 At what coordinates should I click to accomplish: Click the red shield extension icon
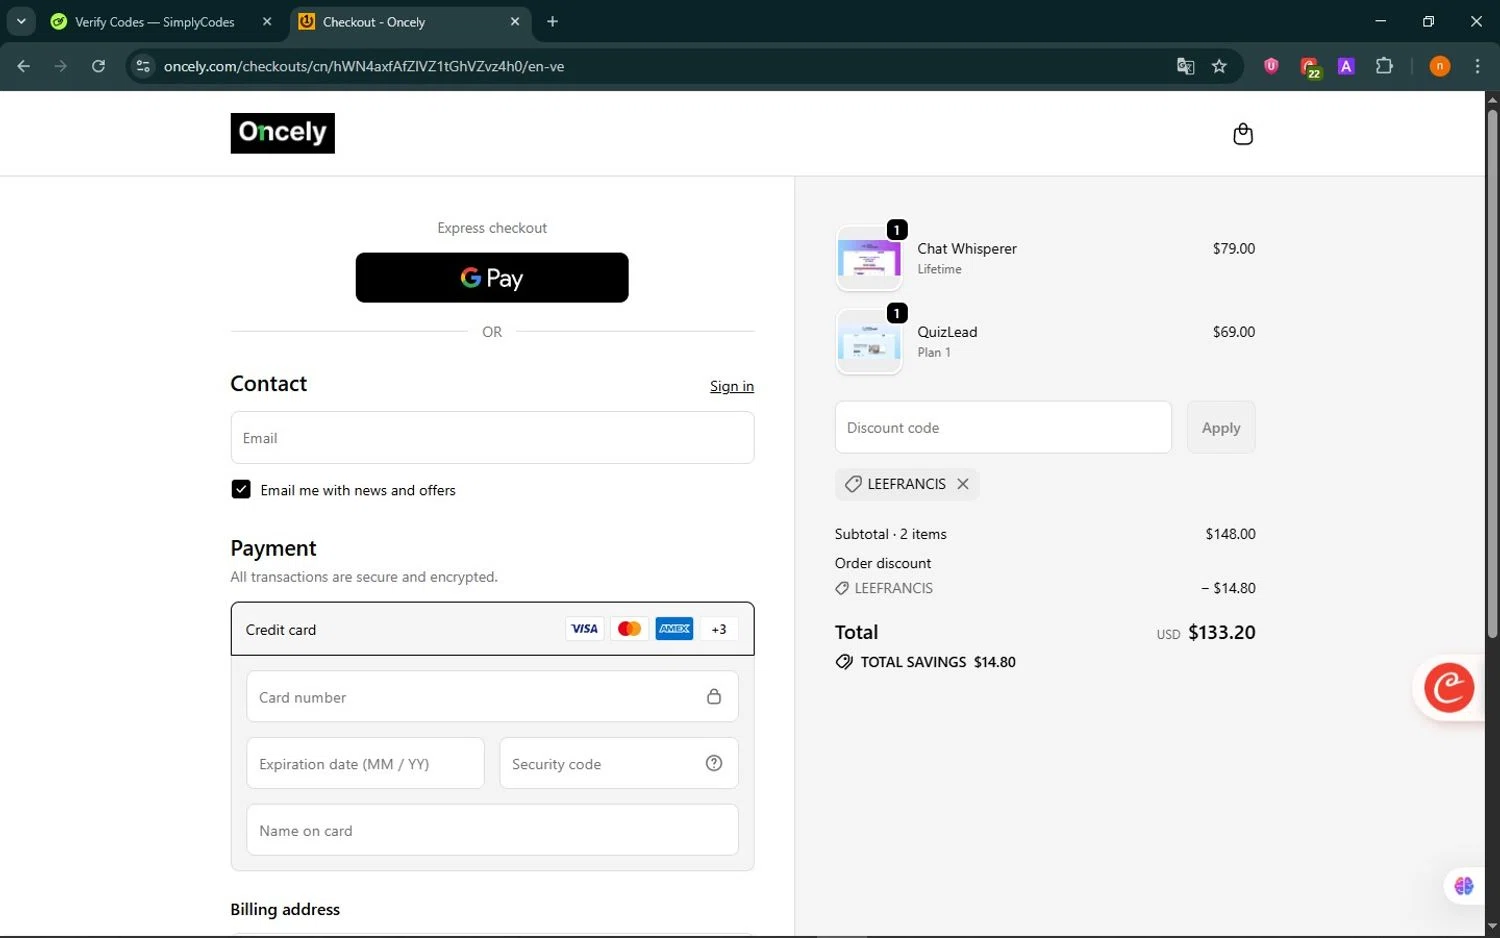1271,66
